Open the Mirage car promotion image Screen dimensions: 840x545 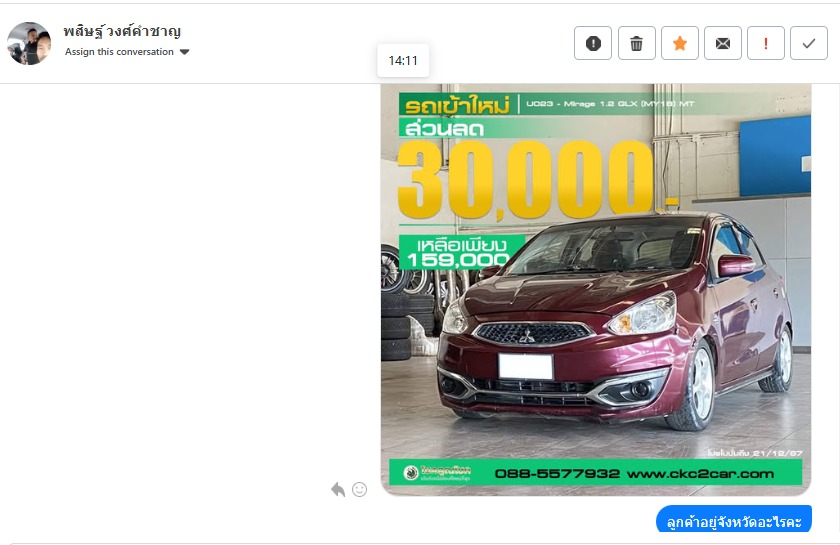click(596, 289)
